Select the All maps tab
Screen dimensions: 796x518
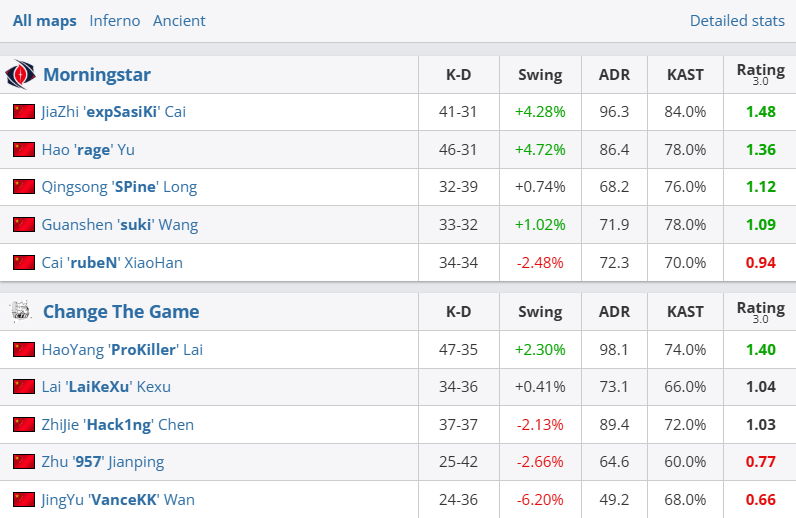44,20
